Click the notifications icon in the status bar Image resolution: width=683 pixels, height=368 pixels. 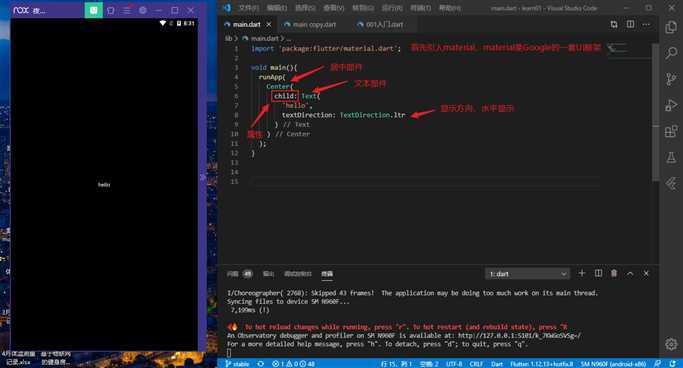[673, 364]
